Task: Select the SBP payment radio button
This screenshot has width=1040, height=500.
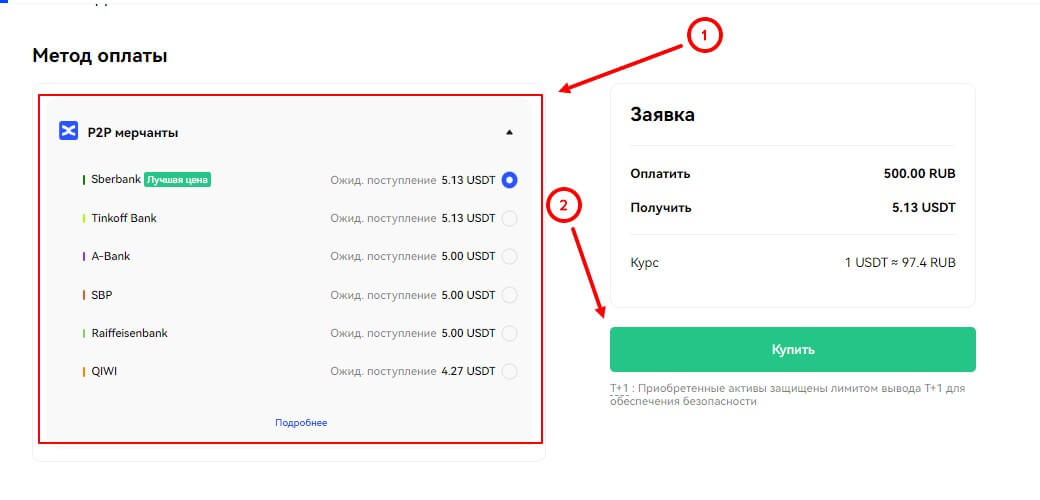Action: pyautogui.click(x=509, y=295)
